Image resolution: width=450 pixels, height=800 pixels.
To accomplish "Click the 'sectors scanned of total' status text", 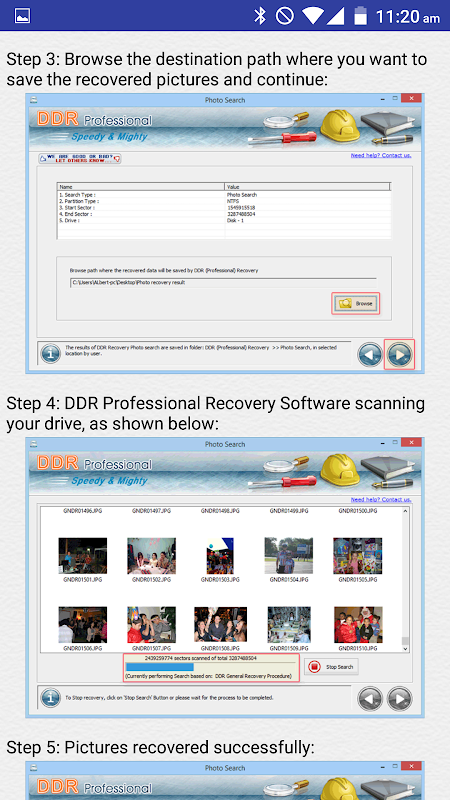I will click(x=201, y=658).
